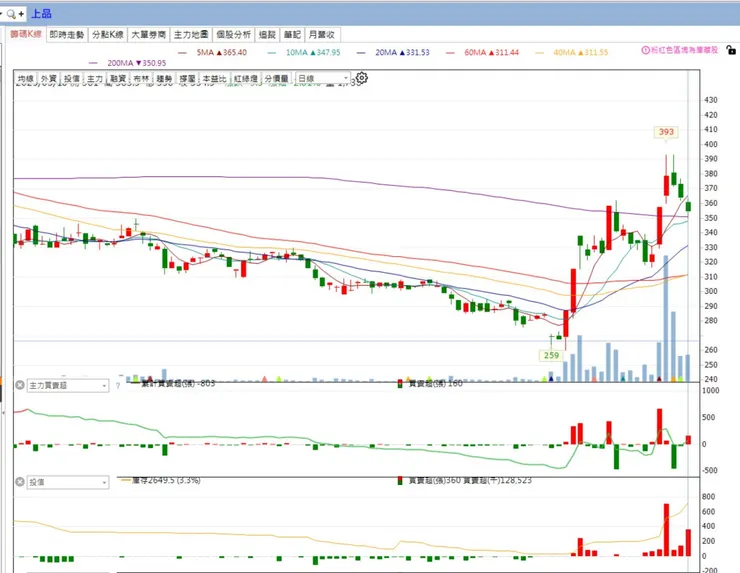
Task: Toggle the 投信 overlay button in chart toolbar
Action: click(x=72, y=79)
